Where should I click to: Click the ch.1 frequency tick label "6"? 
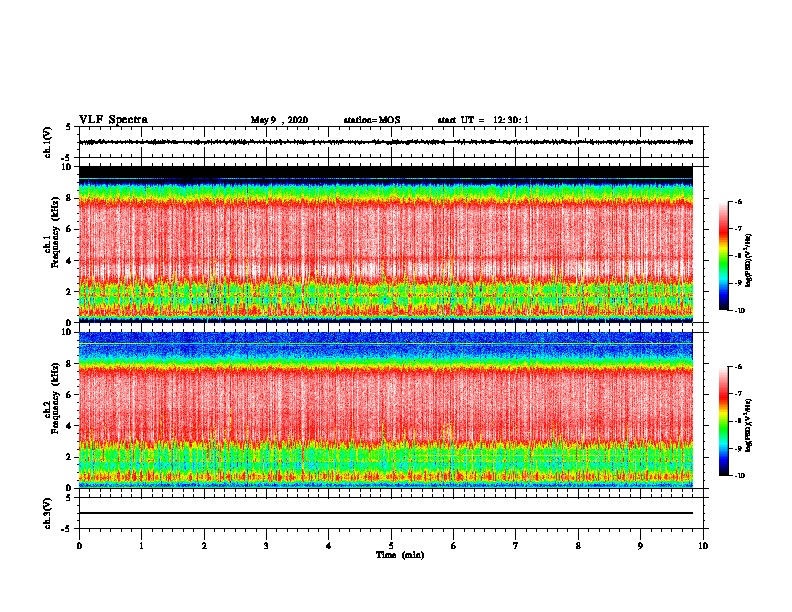click(x=69, y=229)
